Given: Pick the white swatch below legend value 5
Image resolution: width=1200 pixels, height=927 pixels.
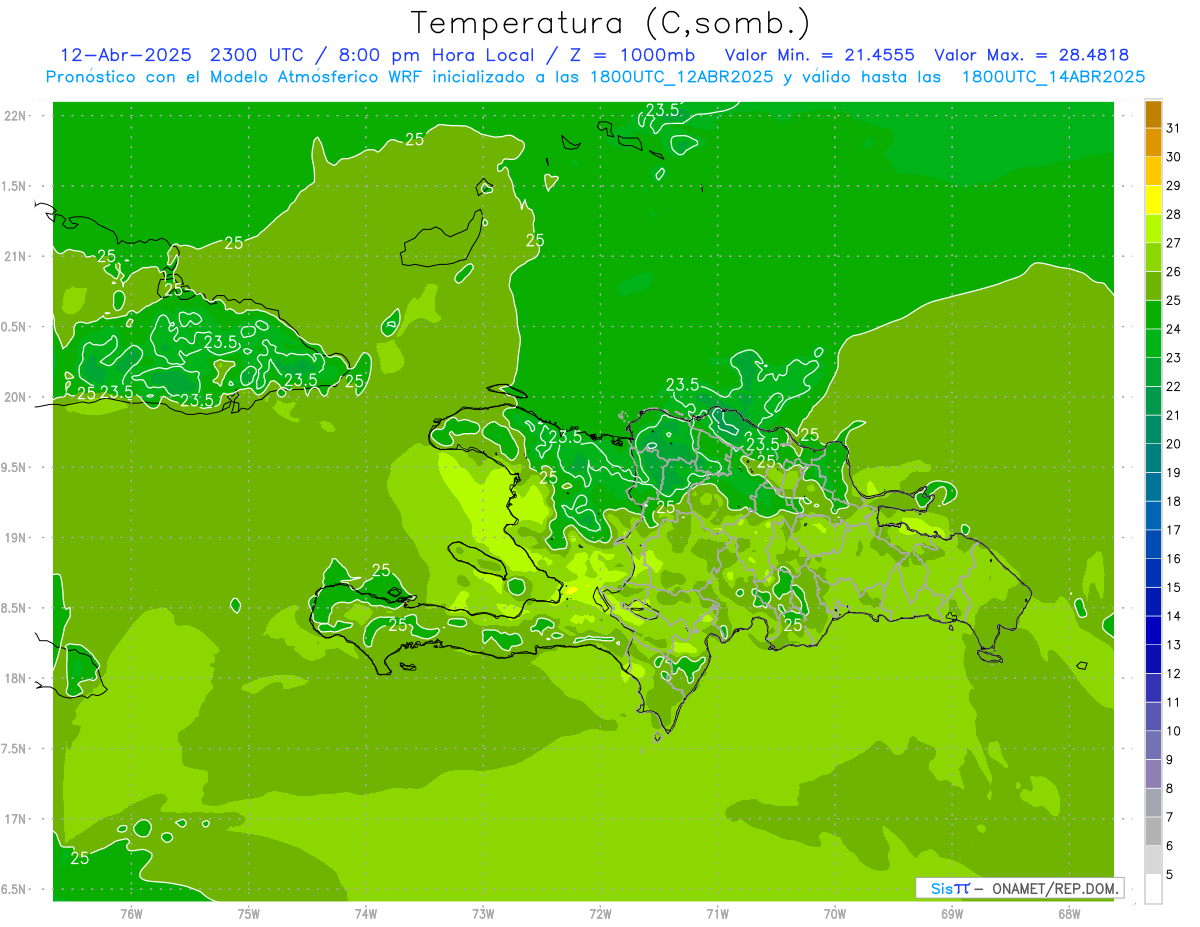Looking at the screenshot, I should pyautogui.click(x=1153, y=889).
